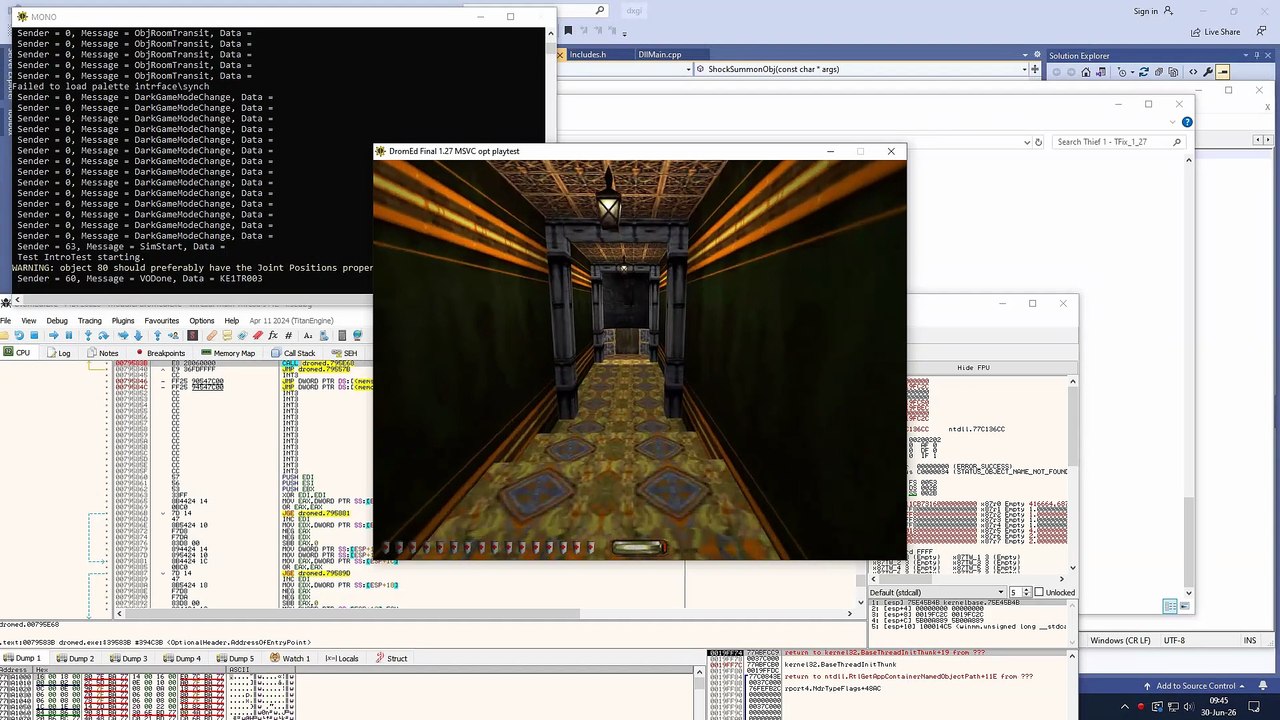This screenshot has width=1280, height=720.
Task: Select the Dump 3 tab
Action: click(x=129, y=659)
